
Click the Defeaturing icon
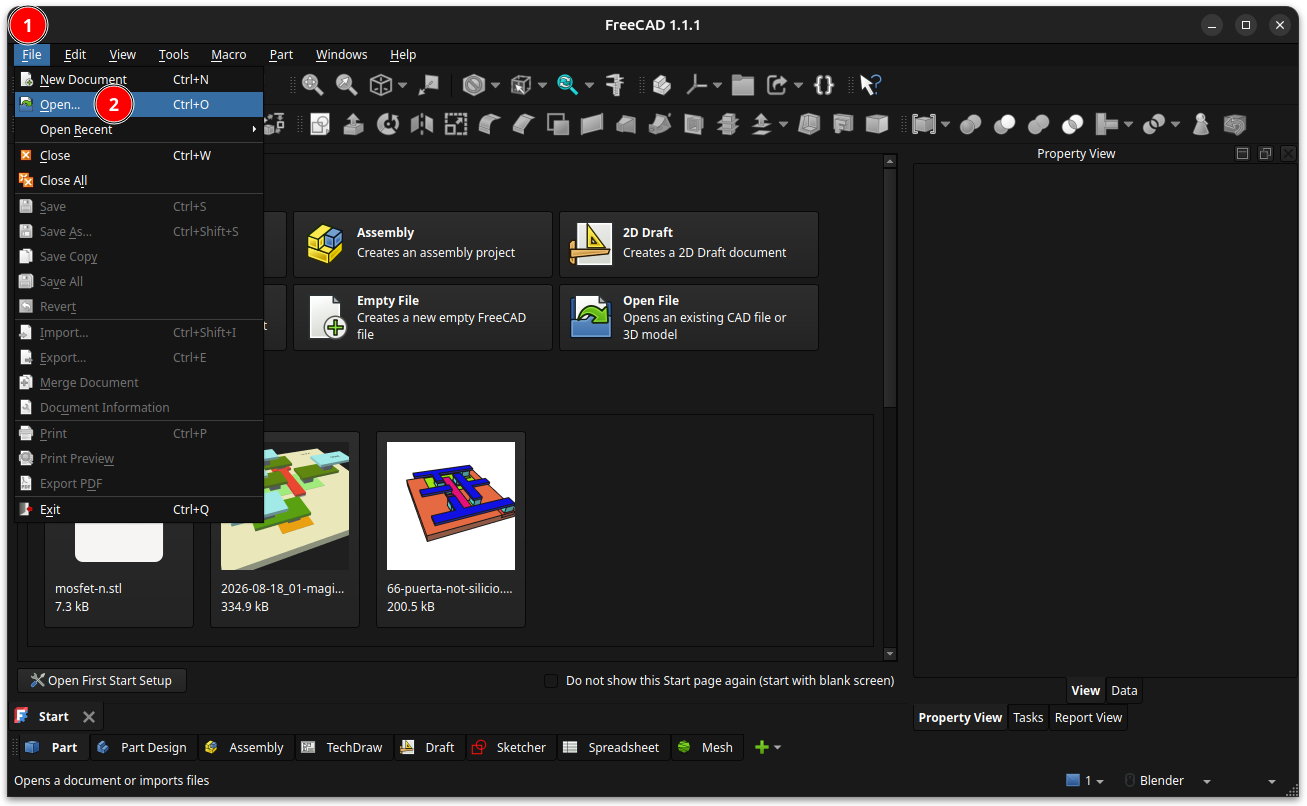1235,124
